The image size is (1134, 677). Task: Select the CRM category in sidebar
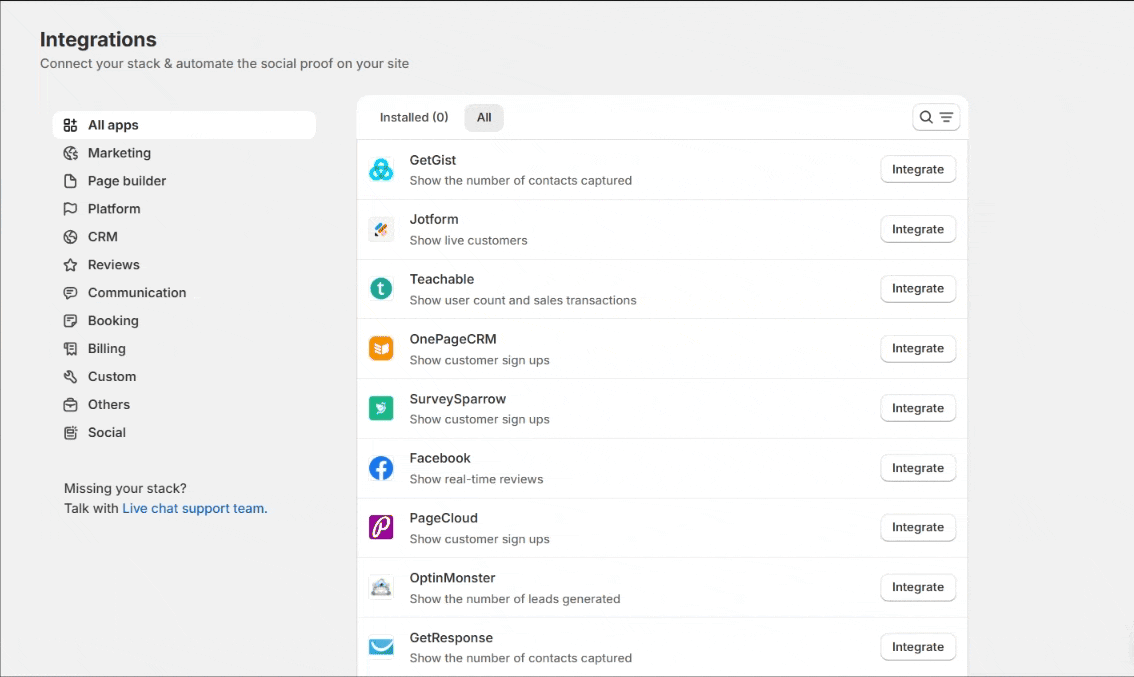coord(102,237)
